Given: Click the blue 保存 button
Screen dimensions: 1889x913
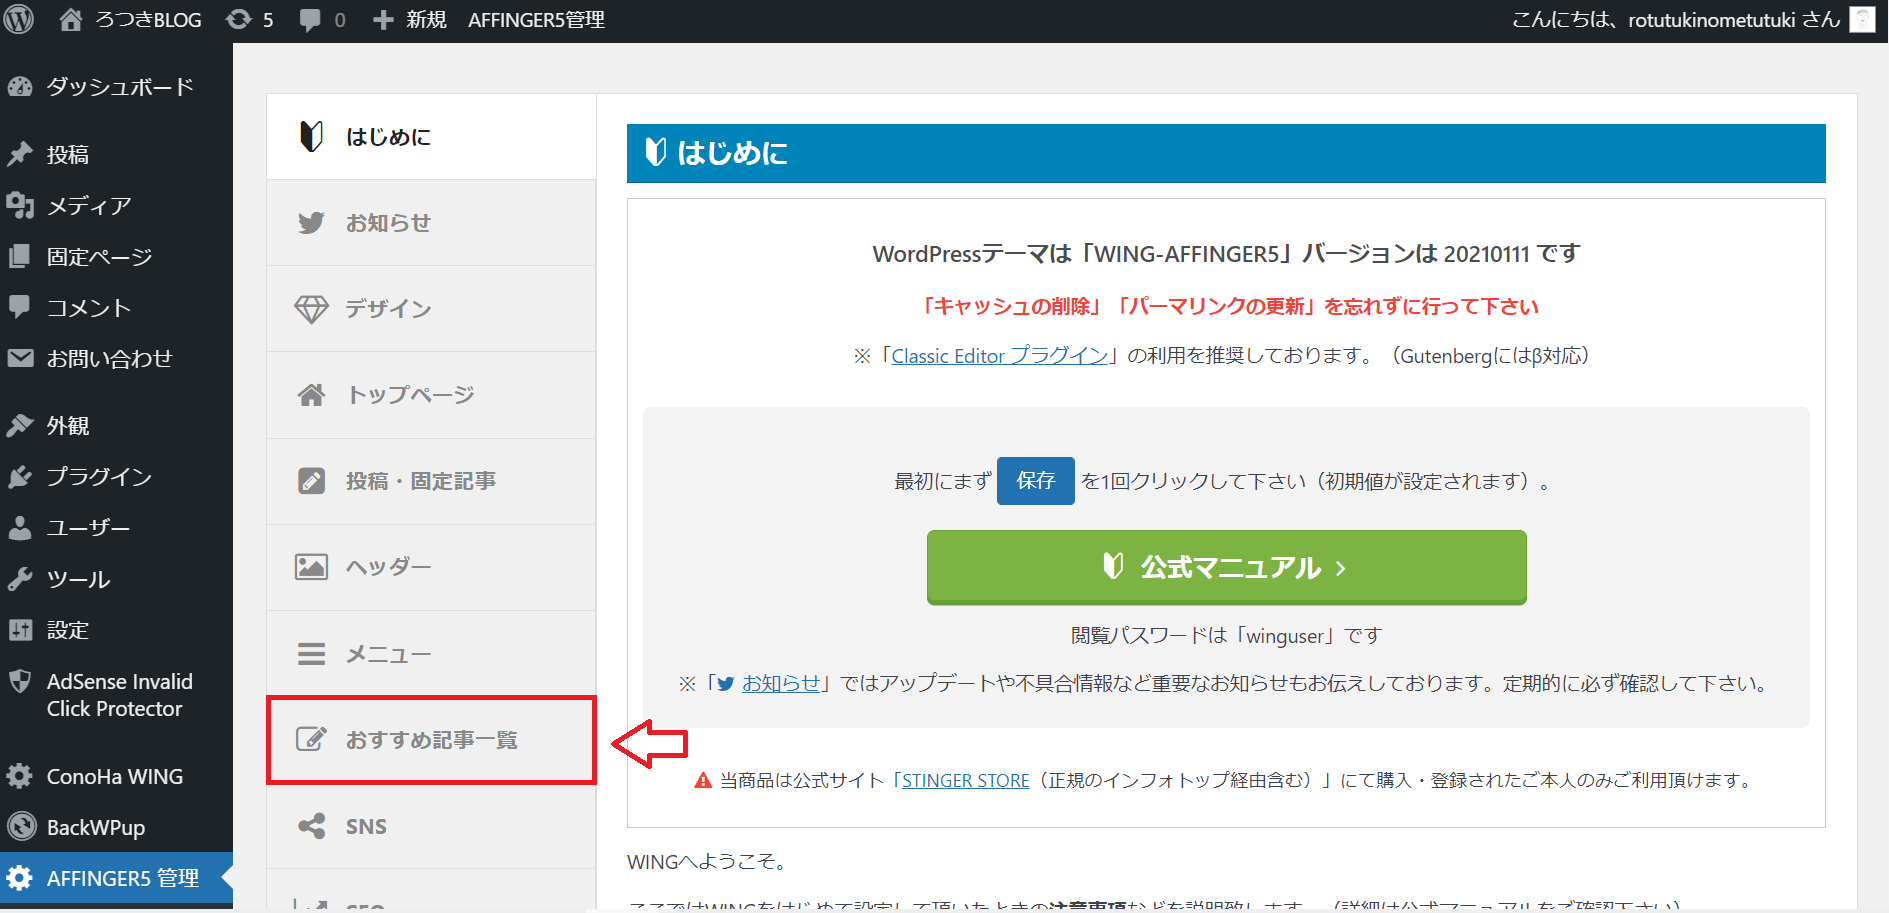Looking at the screenshot, I should coord(1036,481).
